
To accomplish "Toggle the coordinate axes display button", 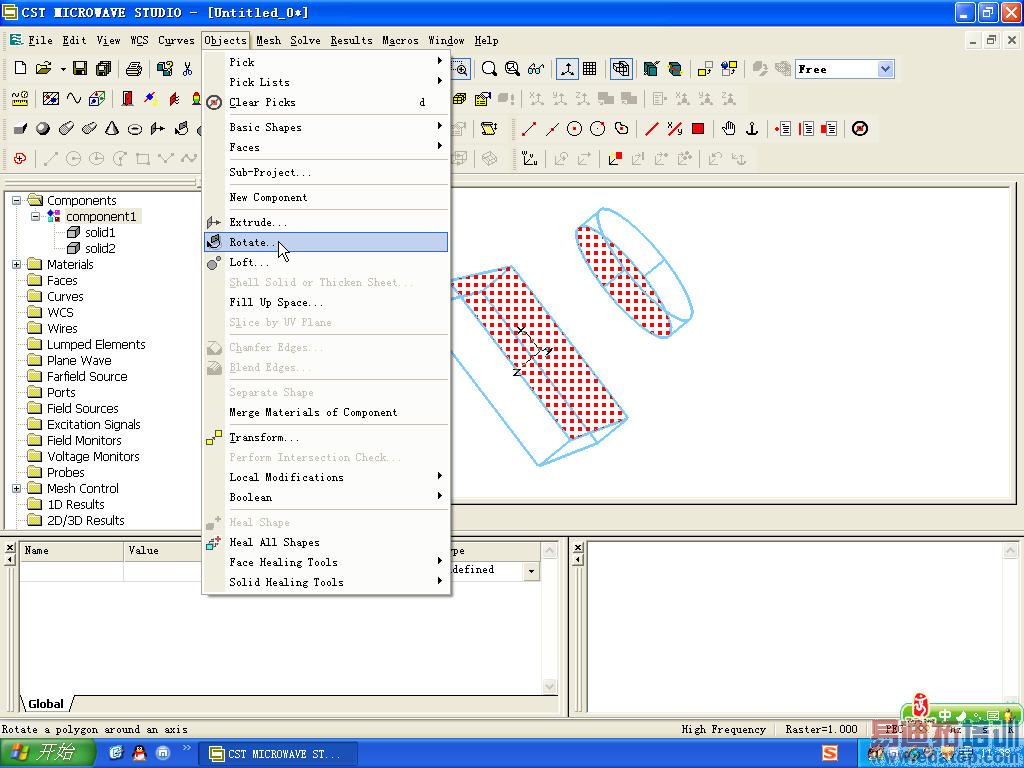I will click(567, 69).
